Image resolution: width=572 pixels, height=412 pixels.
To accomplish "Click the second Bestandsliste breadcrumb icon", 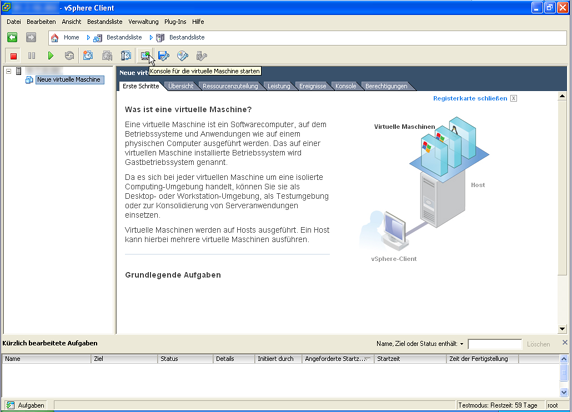I will click(x=161, y=38).
